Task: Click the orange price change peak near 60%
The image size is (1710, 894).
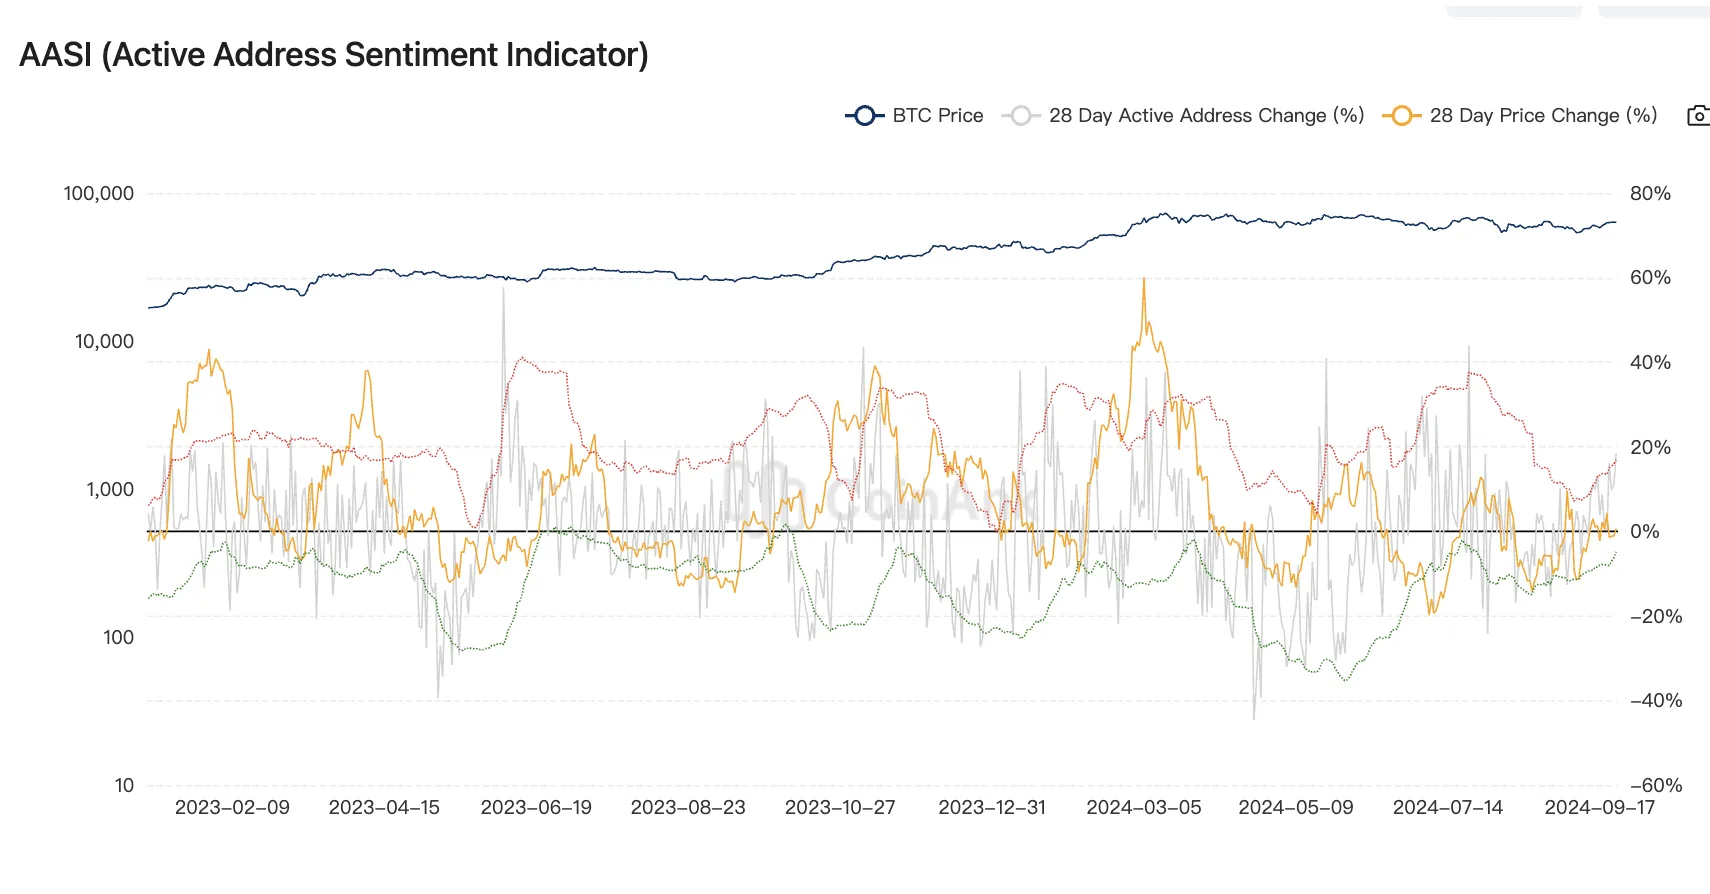Action: tap(1144, 280)
